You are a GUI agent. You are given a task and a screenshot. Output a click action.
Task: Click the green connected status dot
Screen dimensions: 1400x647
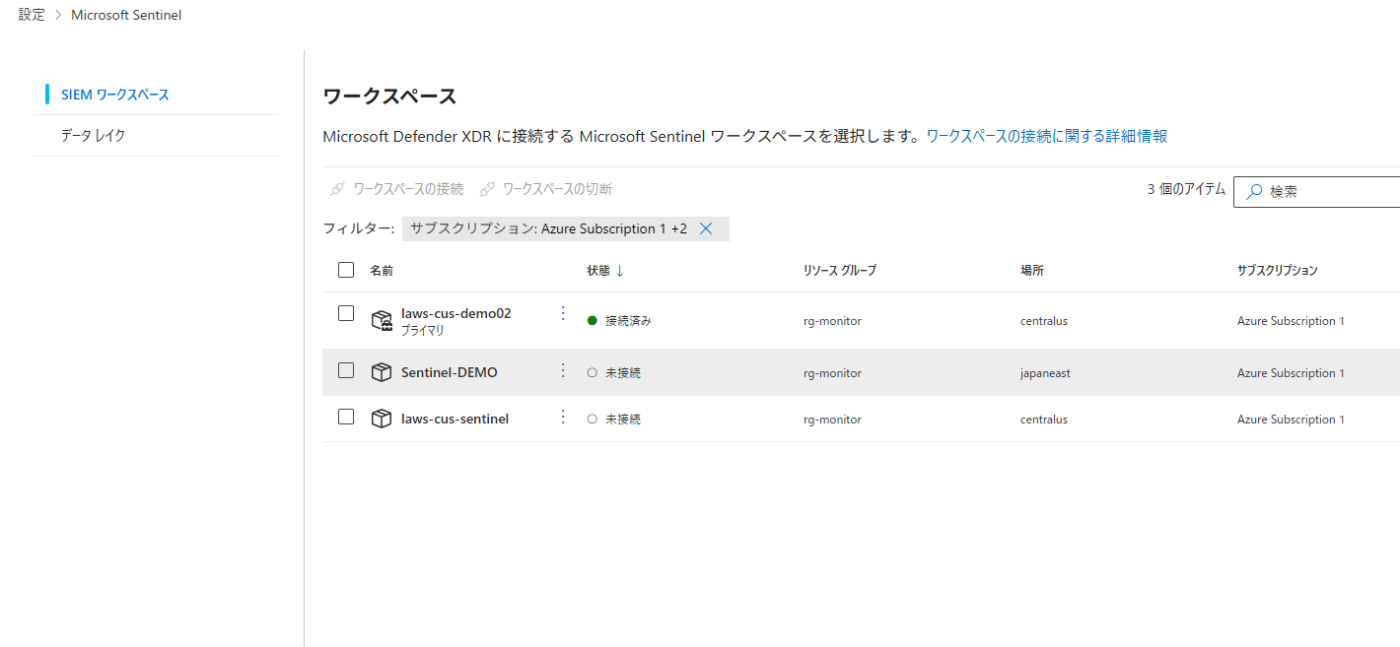tap(592, 321)
